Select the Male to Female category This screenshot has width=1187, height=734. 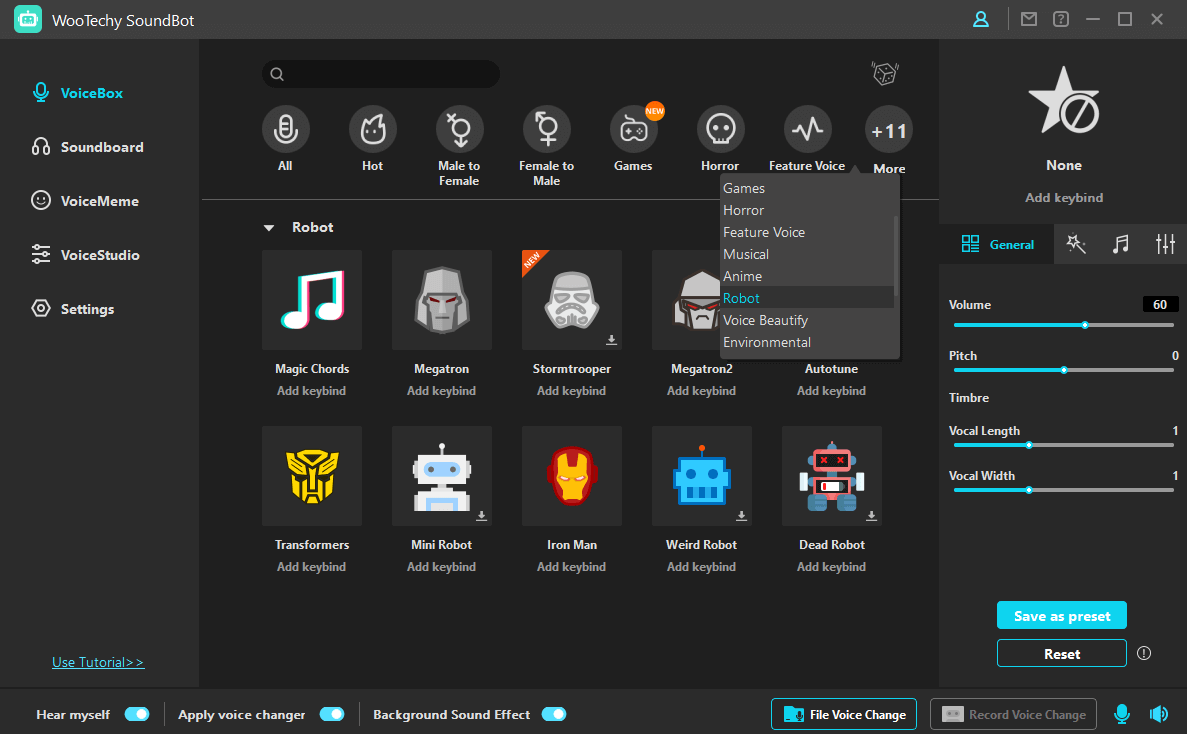point(460,129)
